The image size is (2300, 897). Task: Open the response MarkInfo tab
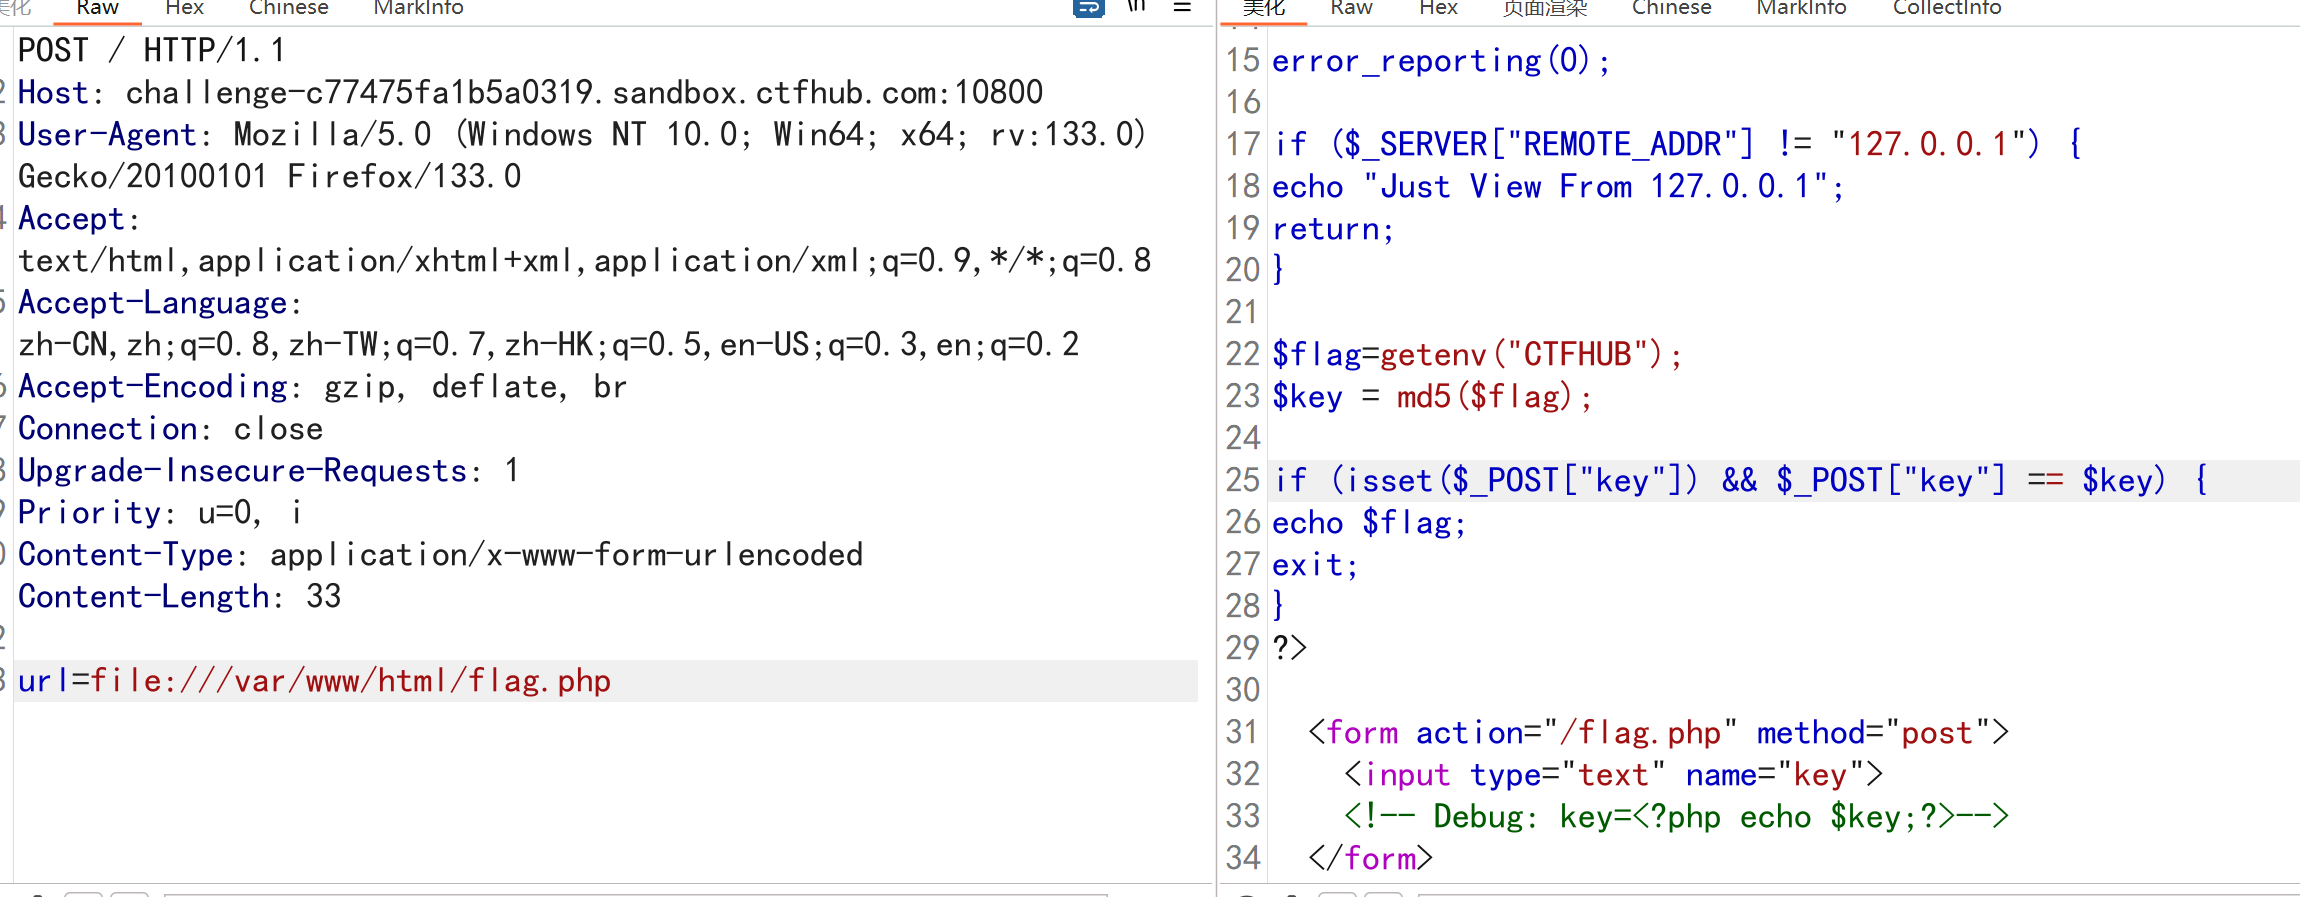click(1801, 8)
